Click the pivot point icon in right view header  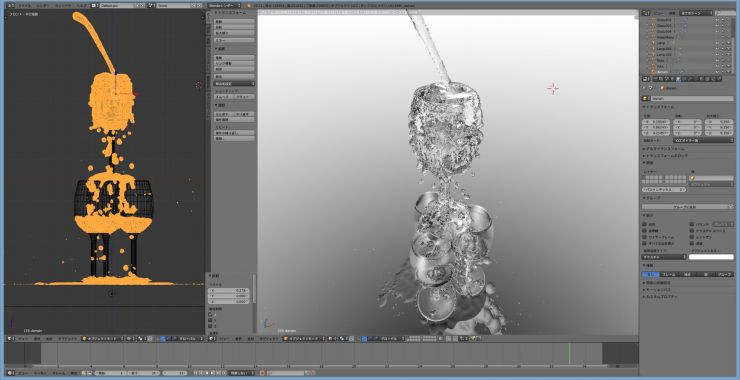342,338
